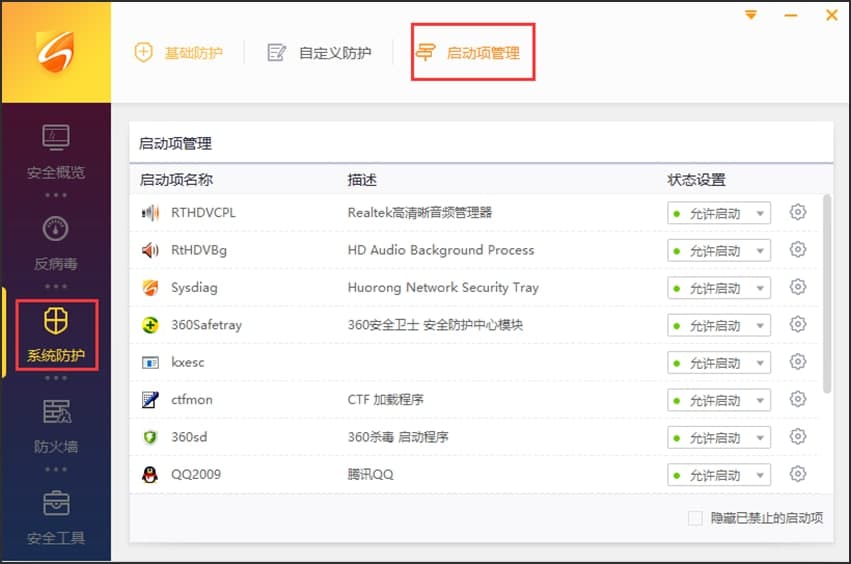Expand the kxesc 允许启动 dropdown
The image size is (851, 564).
coord(719,363)
